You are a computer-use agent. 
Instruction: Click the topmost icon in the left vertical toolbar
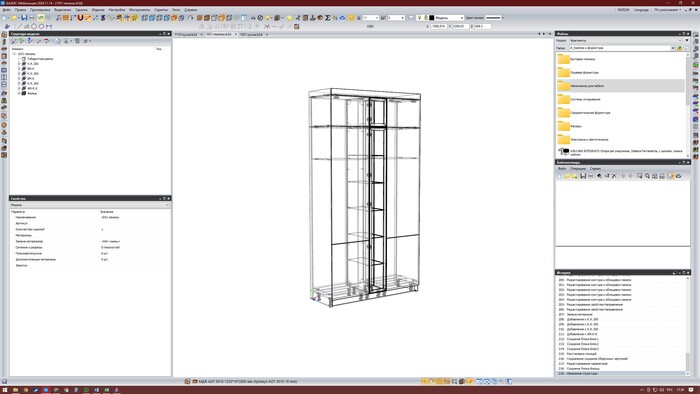click(4, 34)
